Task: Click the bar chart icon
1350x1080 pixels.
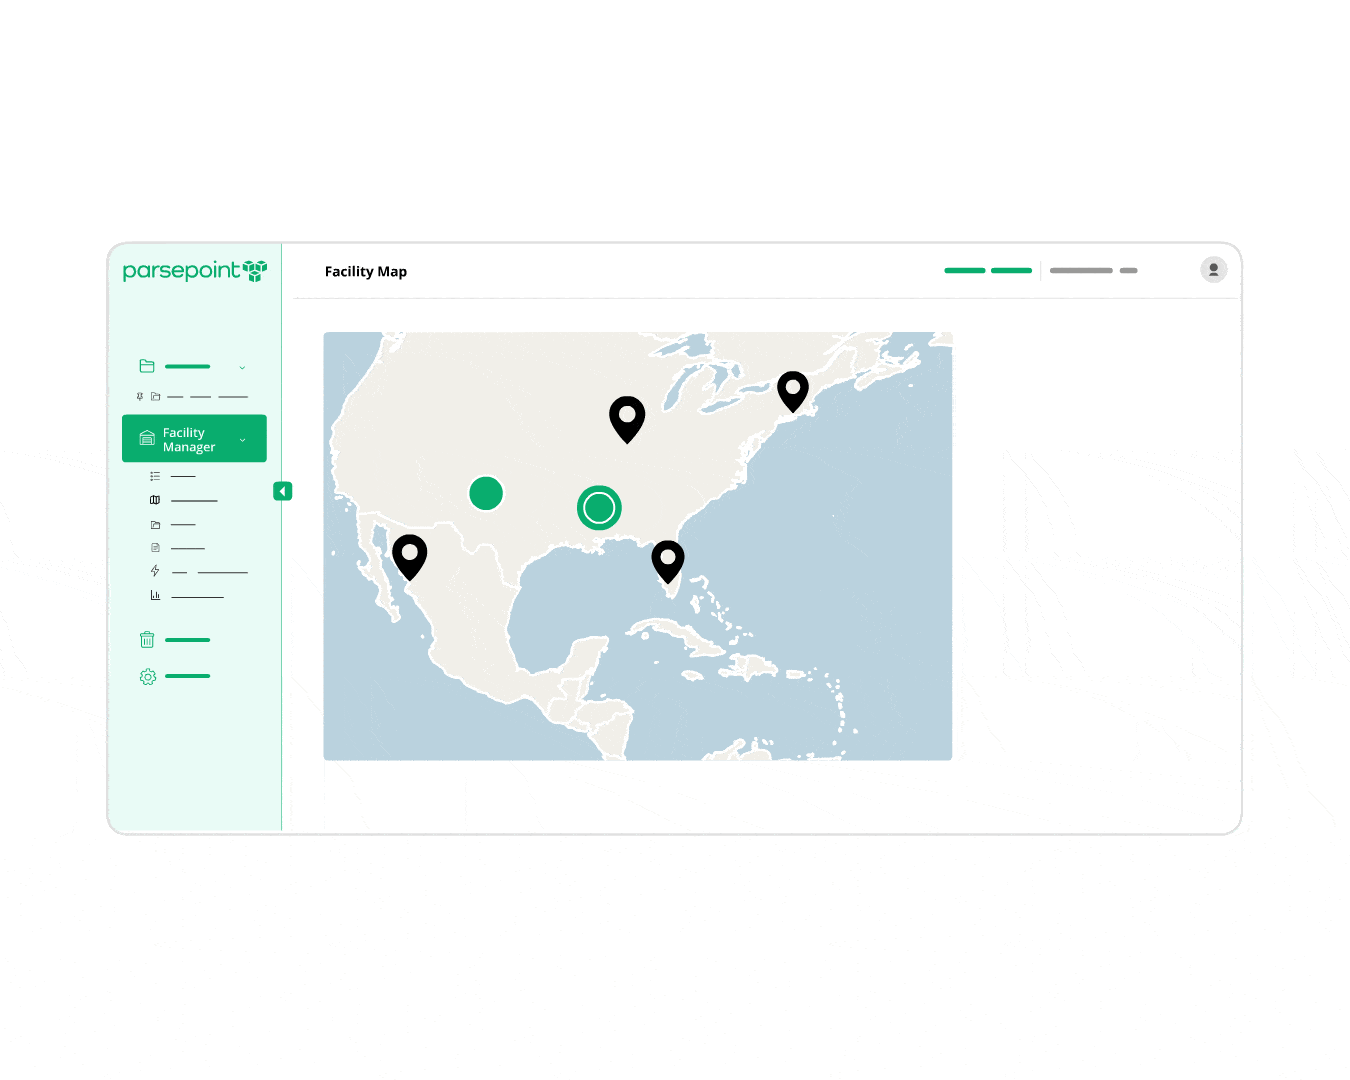Action: pyautogui.click(x=155, y=596)
